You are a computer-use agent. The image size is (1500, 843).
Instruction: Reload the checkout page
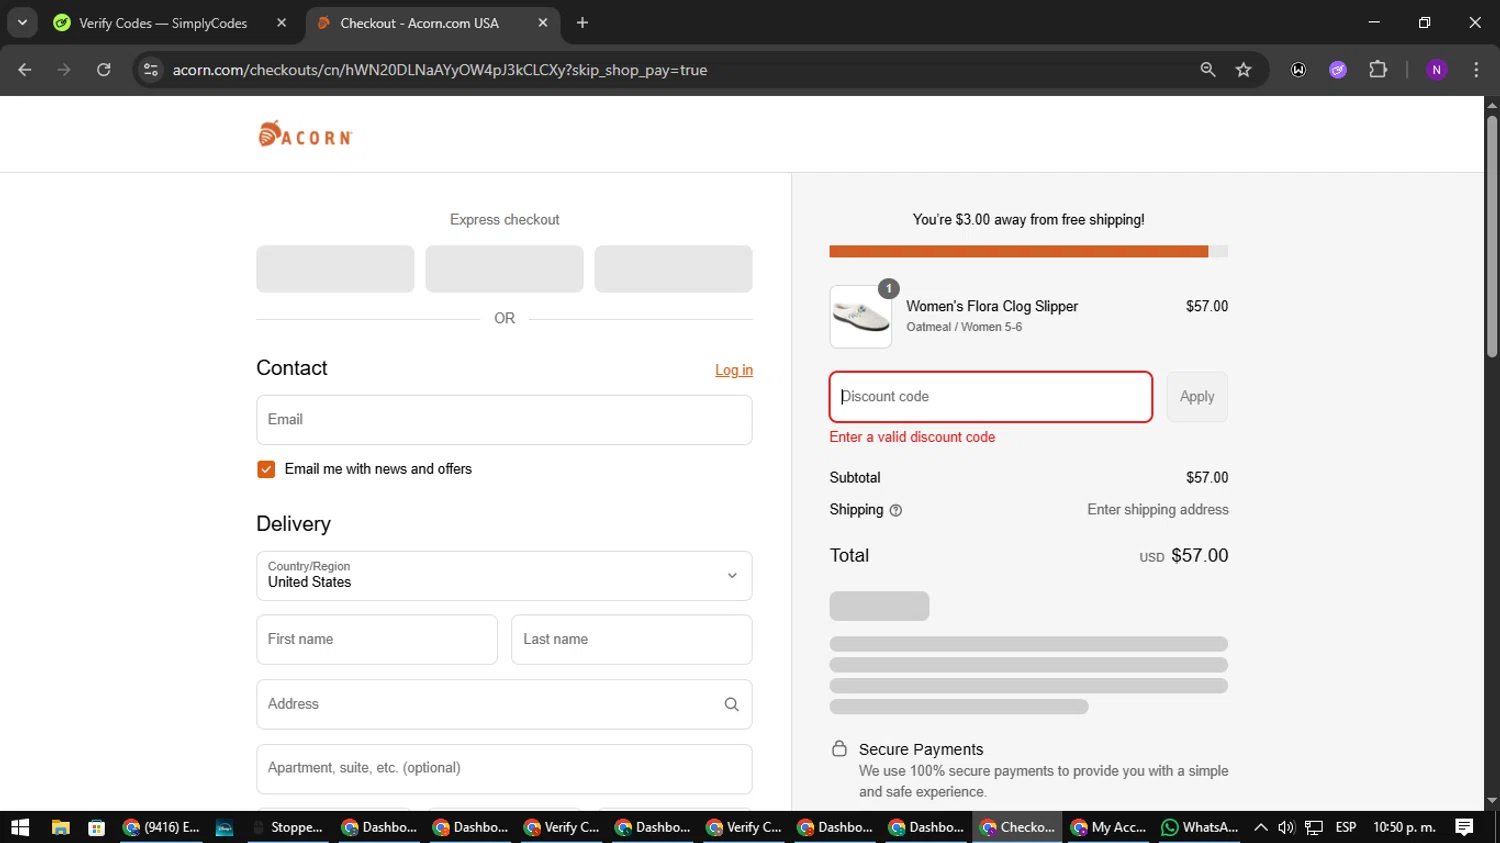coord(104,70)
